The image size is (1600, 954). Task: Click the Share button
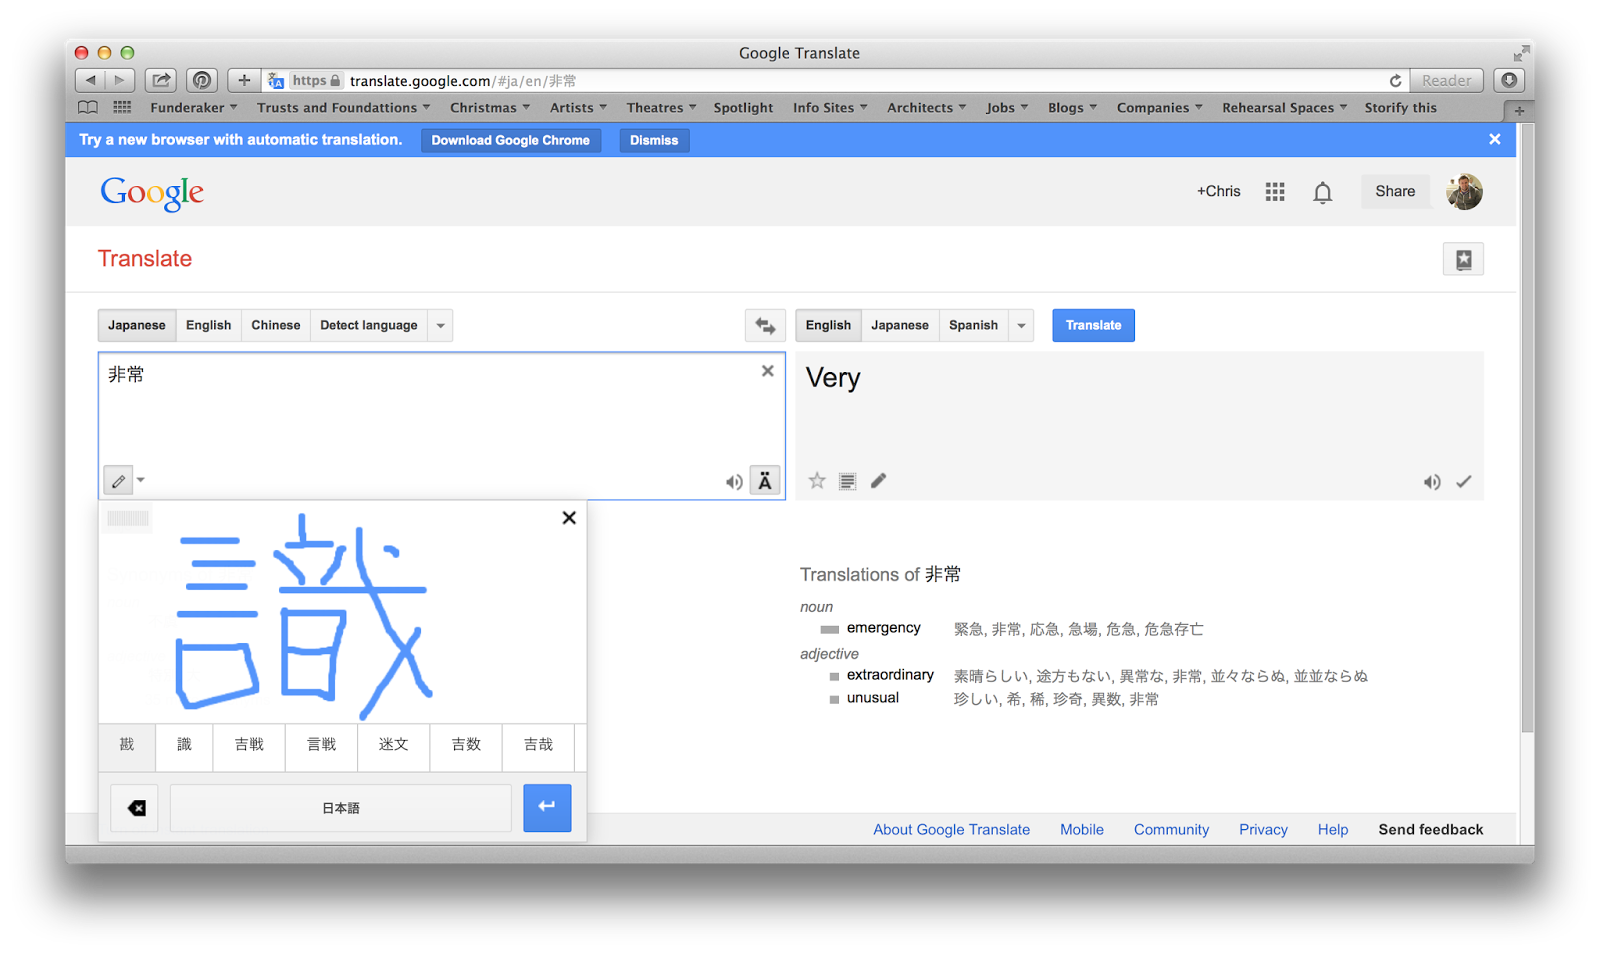pyautogui.click(x=1395, y=192)
